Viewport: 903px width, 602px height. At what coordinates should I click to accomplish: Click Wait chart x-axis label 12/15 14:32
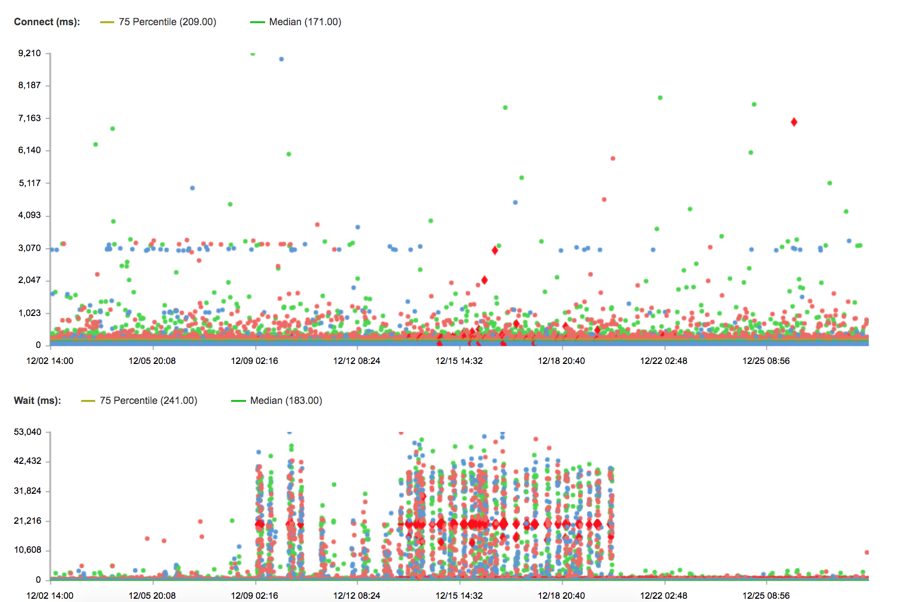[459, 596]
